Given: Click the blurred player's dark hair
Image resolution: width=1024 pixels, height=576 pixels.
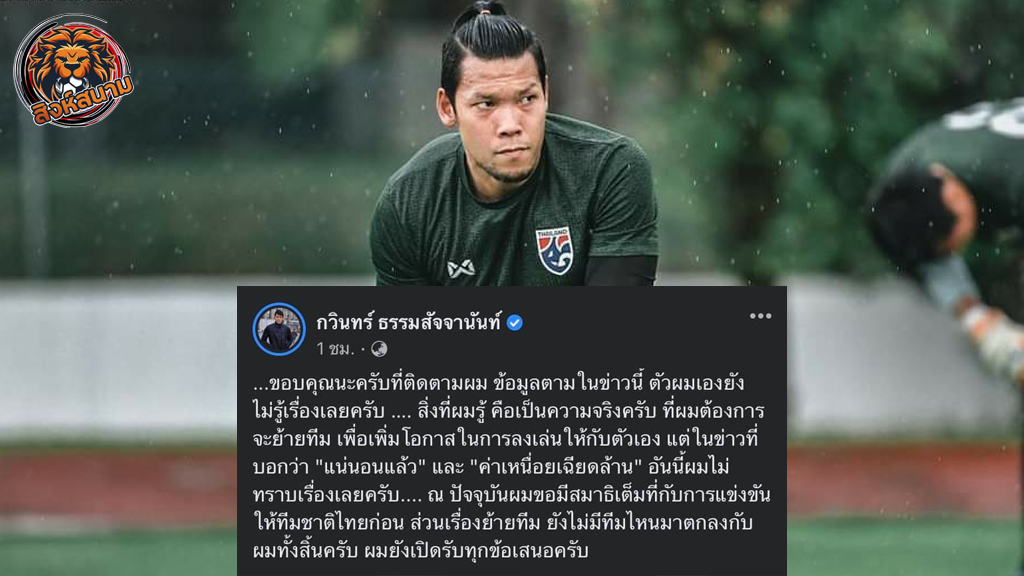Looking at the screenshot, I should tap(912, 213).
